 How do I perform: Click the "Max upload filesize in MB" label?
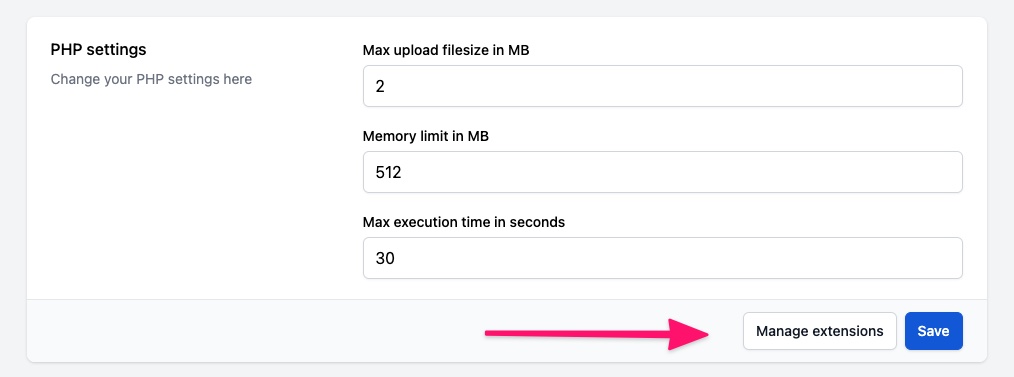446,50
